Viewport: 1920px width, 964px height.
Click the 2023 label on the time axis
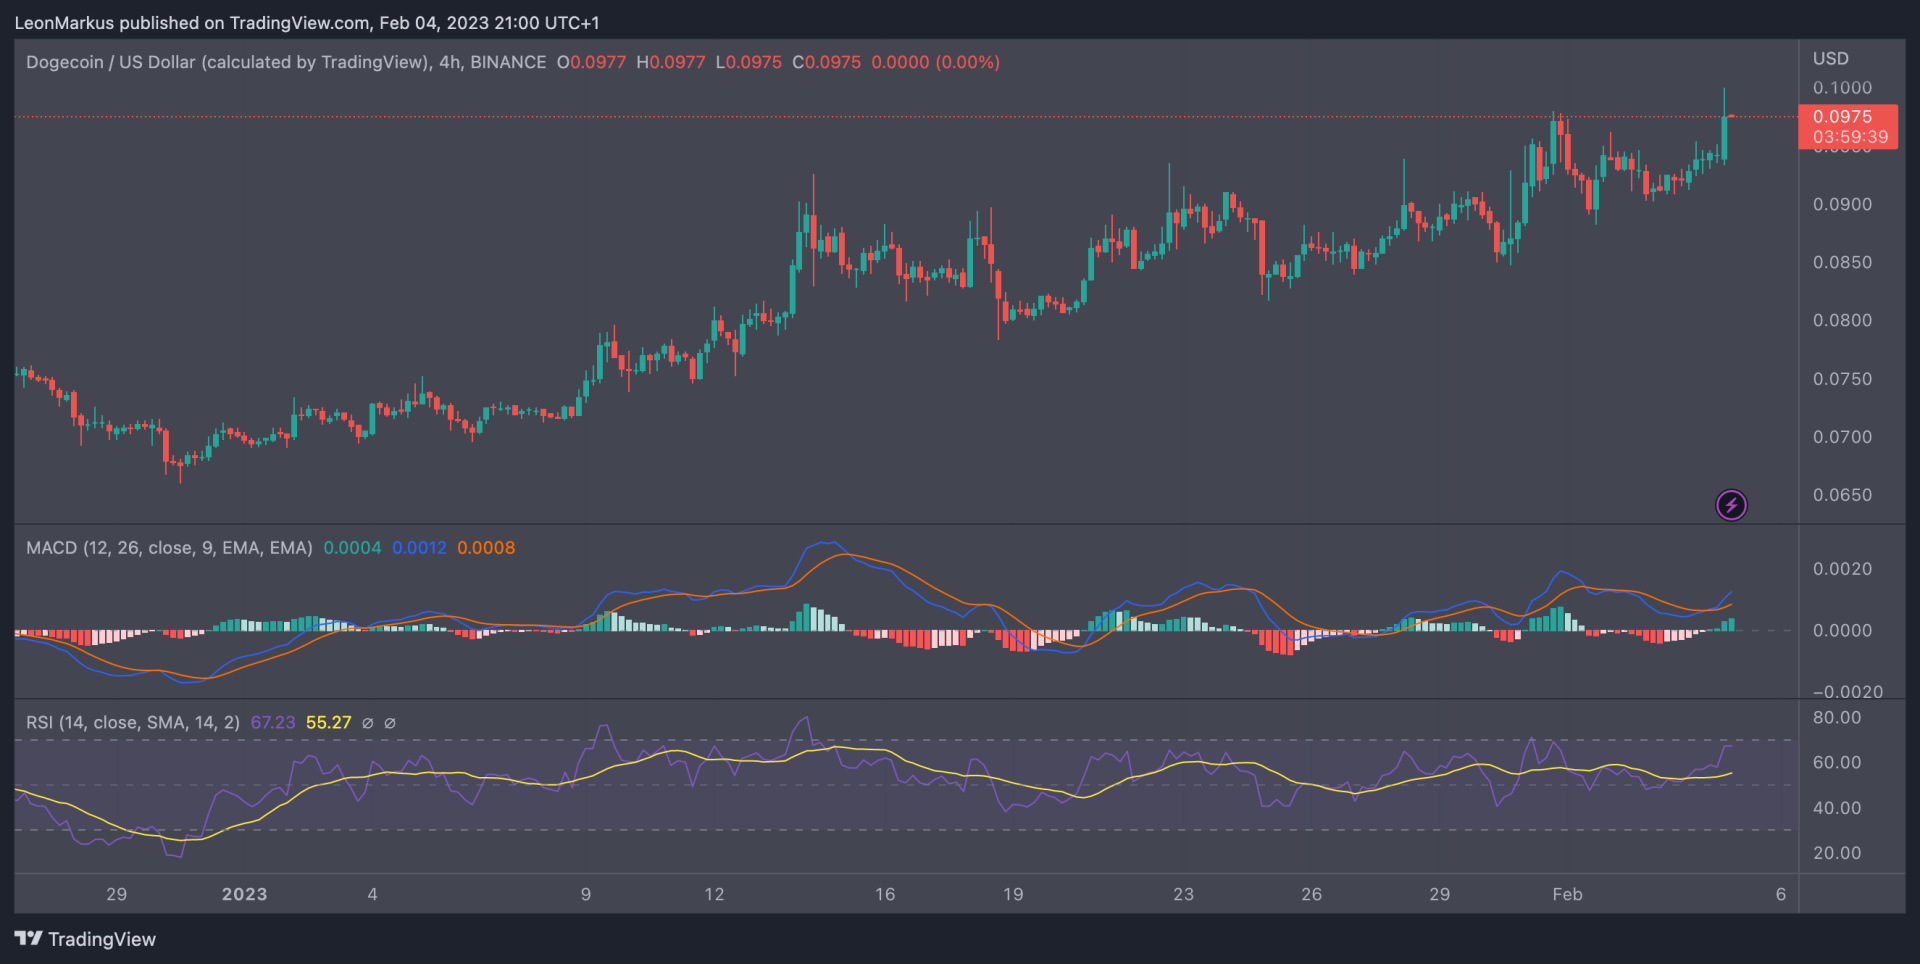(244, 894)
